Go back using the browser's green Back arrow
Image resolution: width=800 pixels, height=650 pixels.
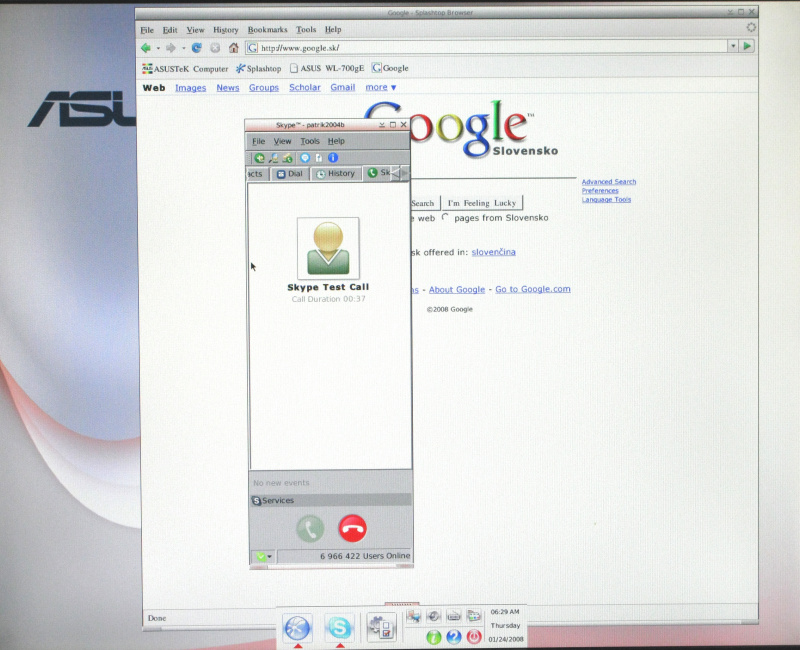146,48
